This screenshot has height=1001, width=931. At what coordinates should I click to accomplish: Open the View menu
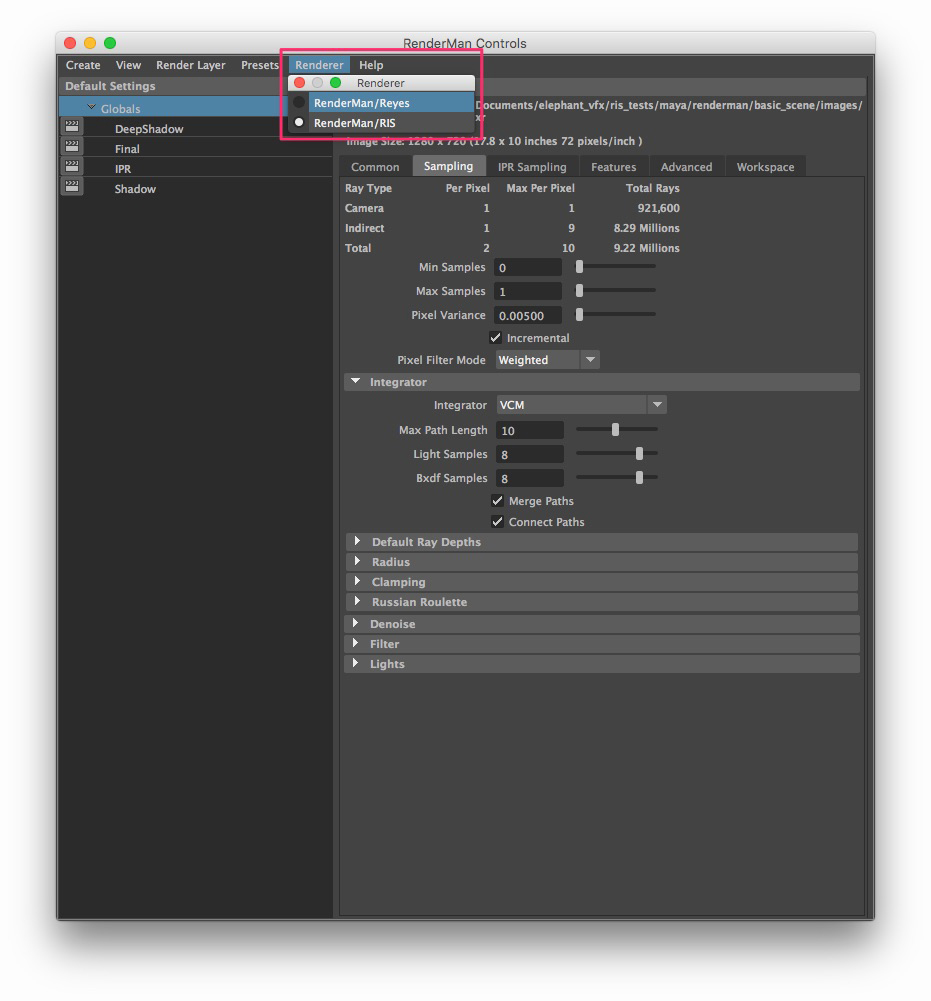click(x=128, y=65)
